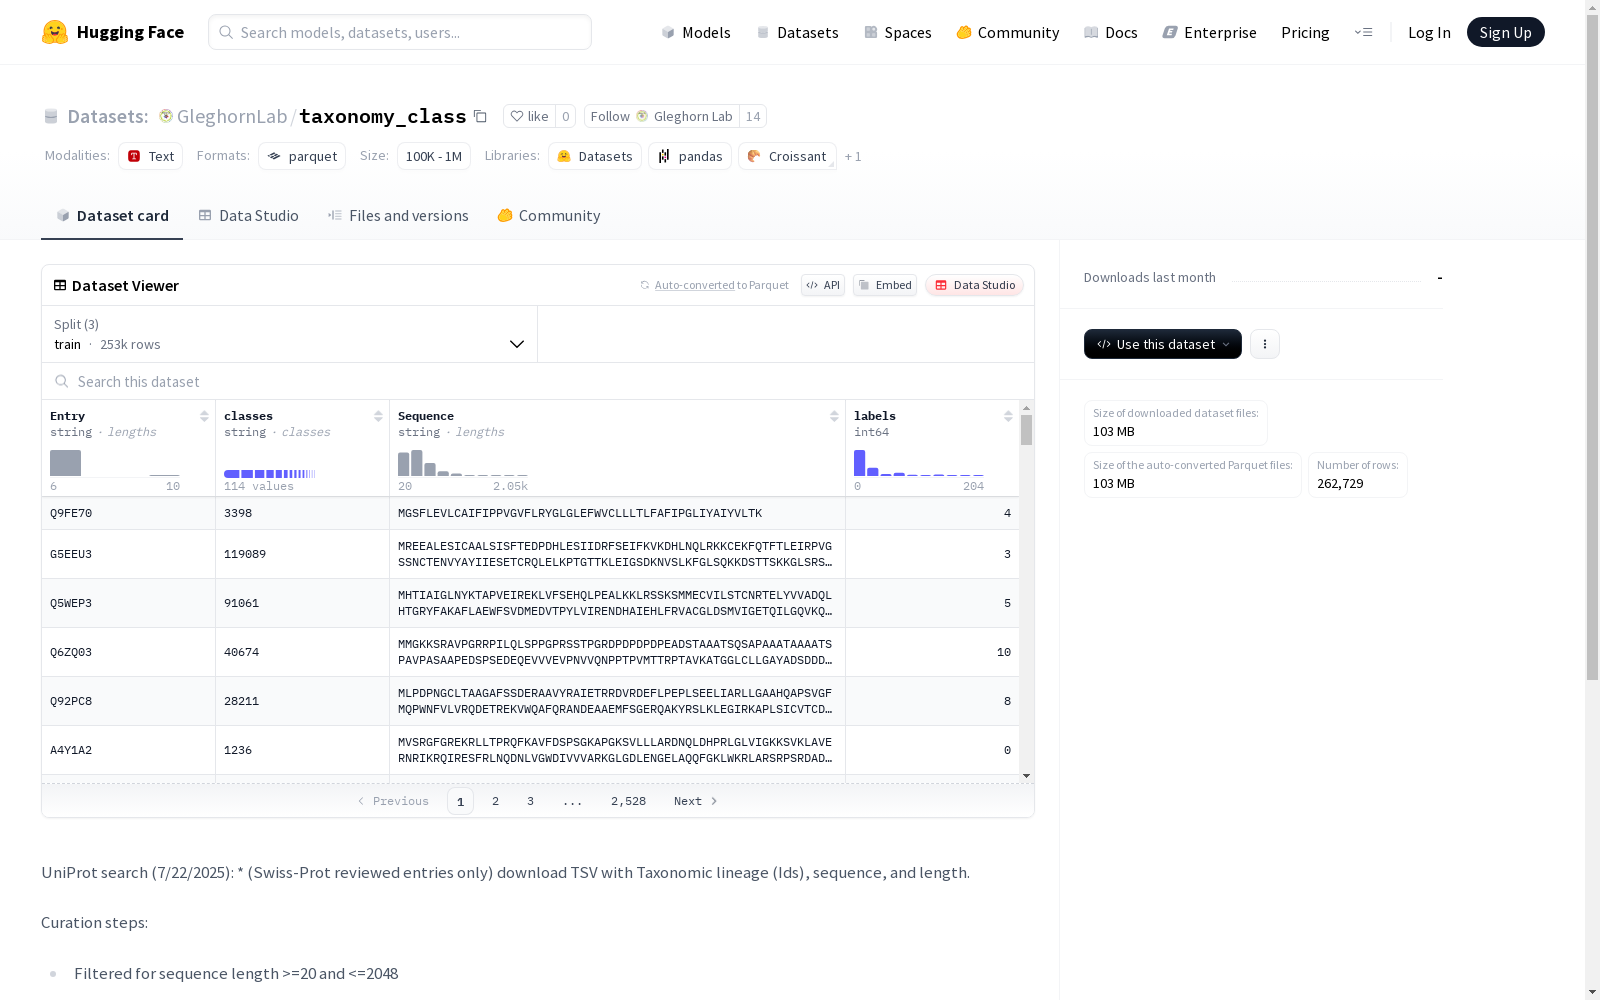This screenshot has width=1600, height=1000.
Task: Click the Previous page button
Action: (393, 801)
